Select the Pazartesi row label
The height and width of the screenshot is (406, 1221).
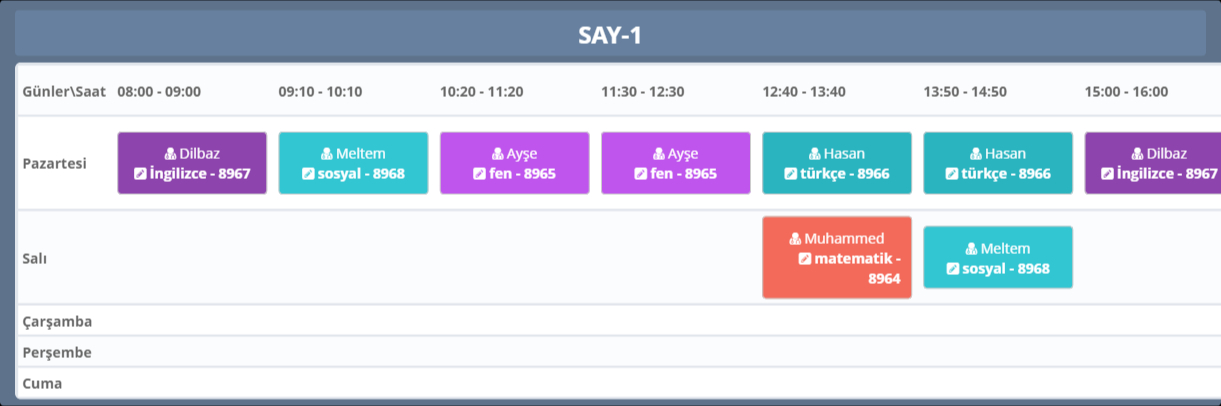coord(56,163)
